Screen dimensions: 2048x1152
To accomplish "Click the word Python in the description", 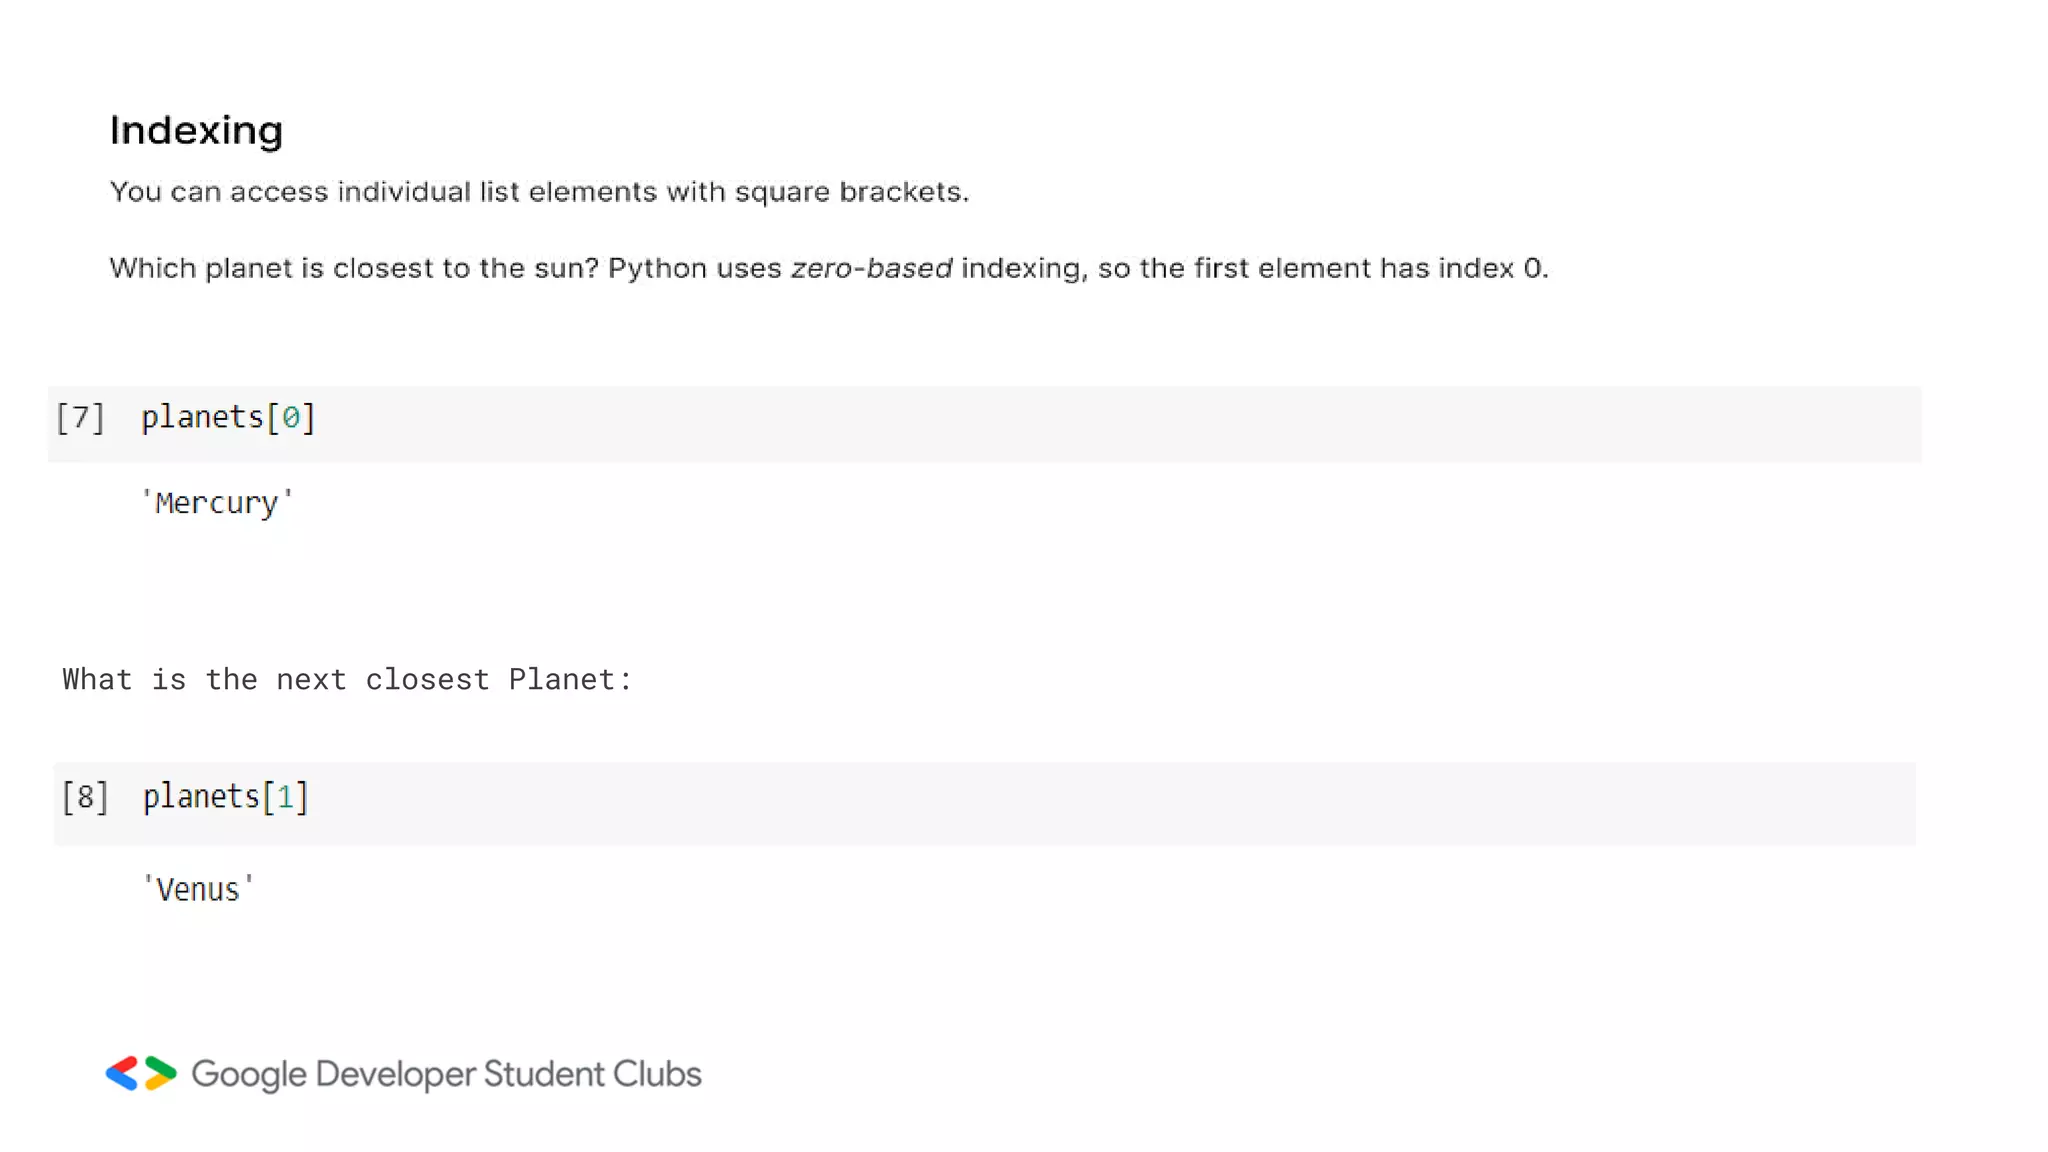I will [x=657, y=268].
